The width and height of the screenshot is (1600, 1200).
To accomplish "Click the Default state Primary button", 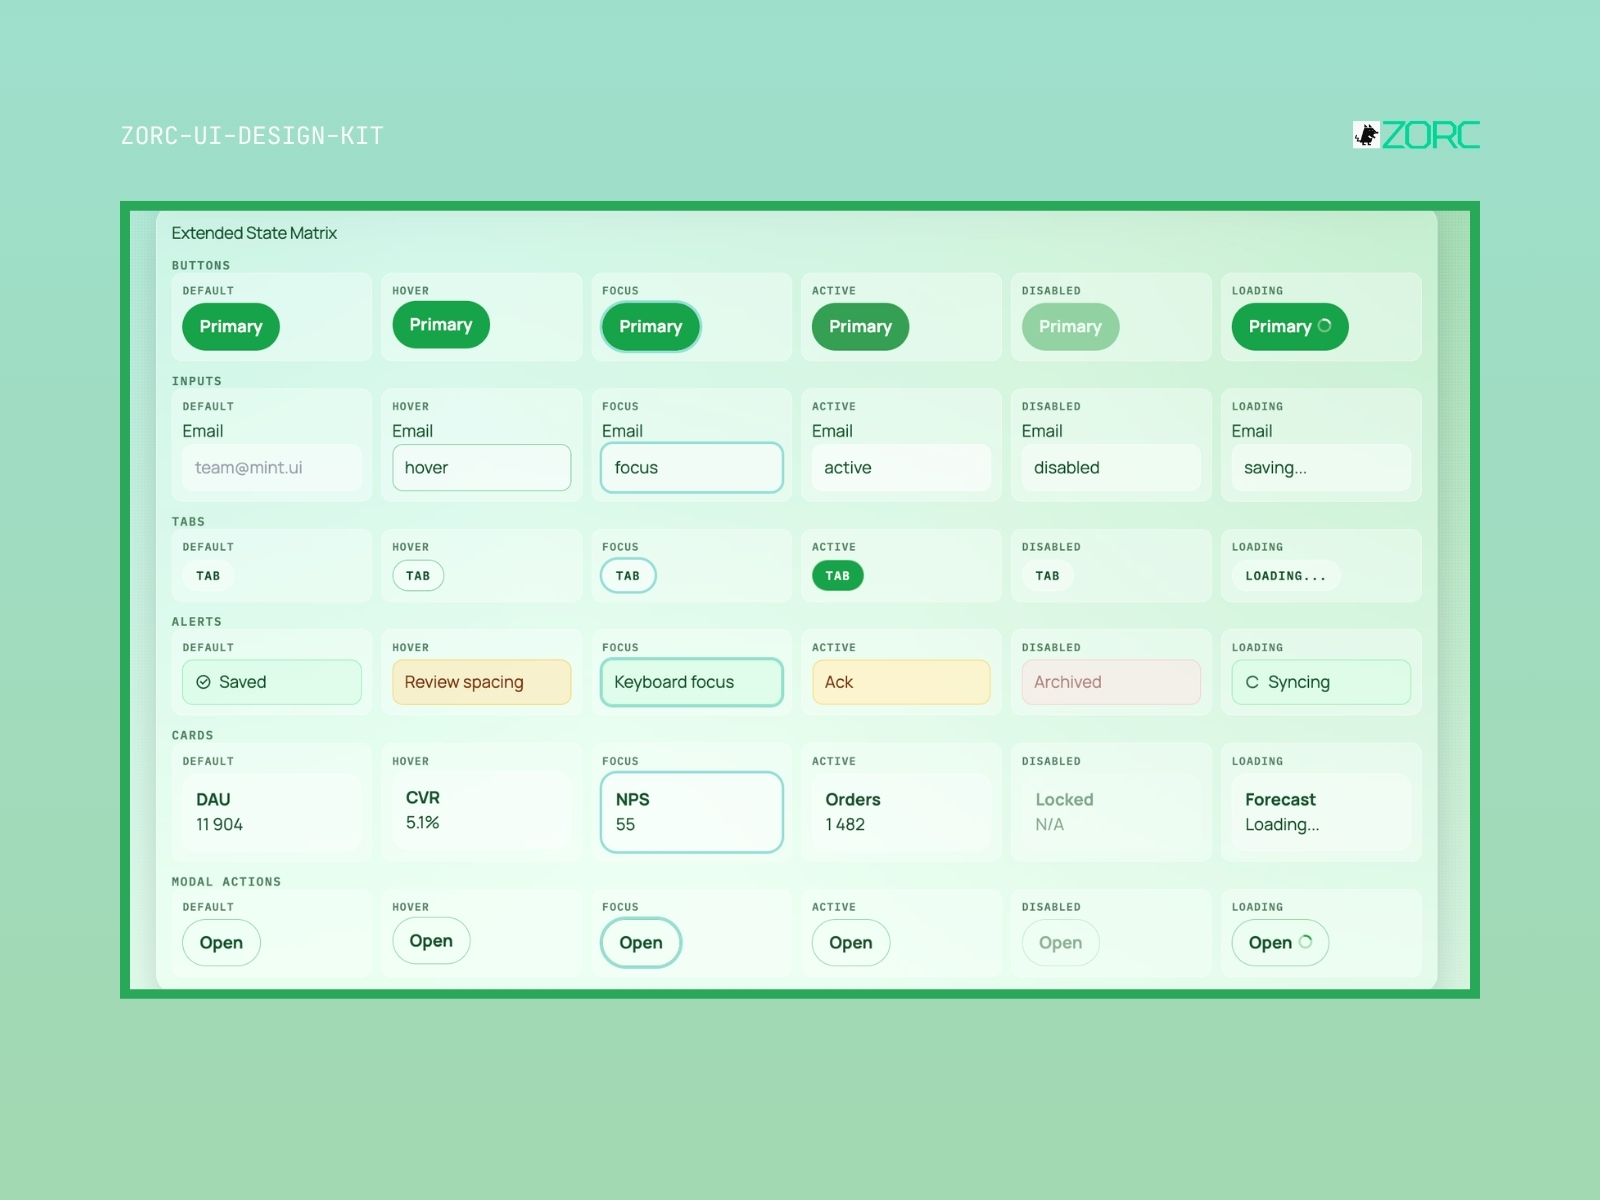I will click(231, 327).
